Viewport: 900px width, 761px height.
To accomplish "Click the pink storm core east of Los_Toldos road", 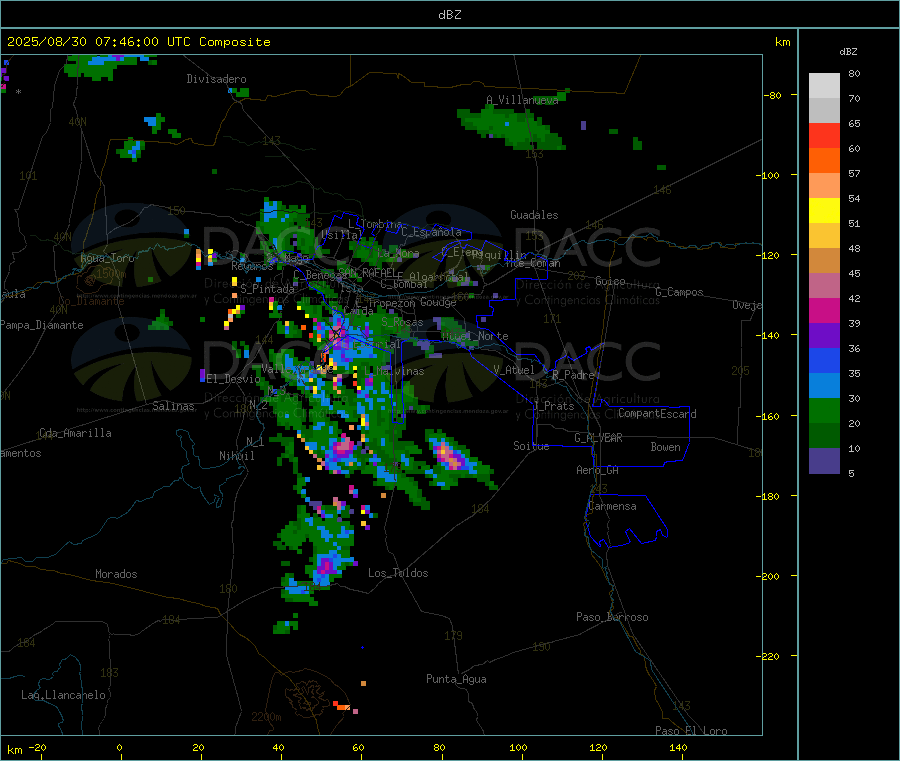I will [449, 456].
